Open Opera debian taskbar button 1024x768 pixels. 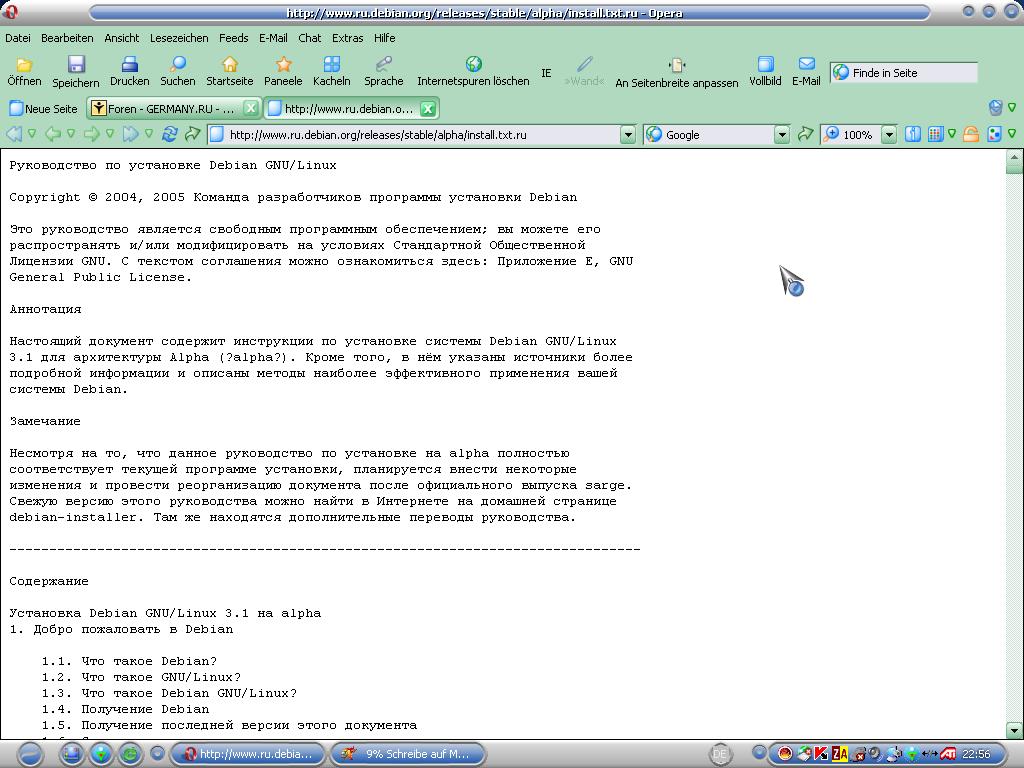point(249,754)
